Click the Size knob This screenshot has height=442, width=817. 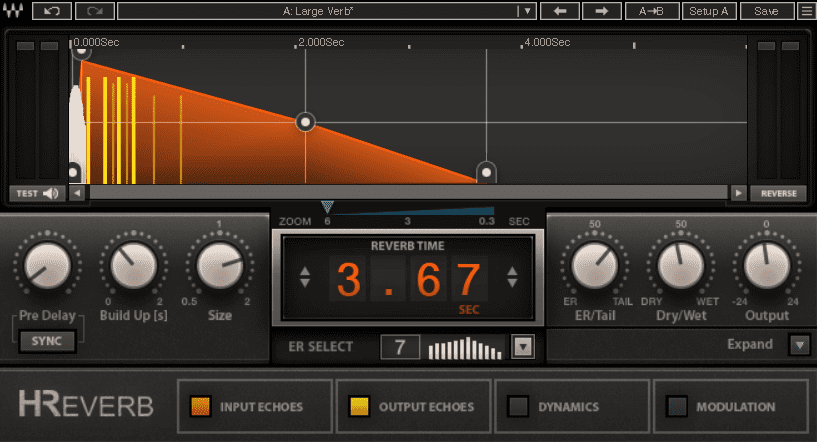(x=219, y=266)
